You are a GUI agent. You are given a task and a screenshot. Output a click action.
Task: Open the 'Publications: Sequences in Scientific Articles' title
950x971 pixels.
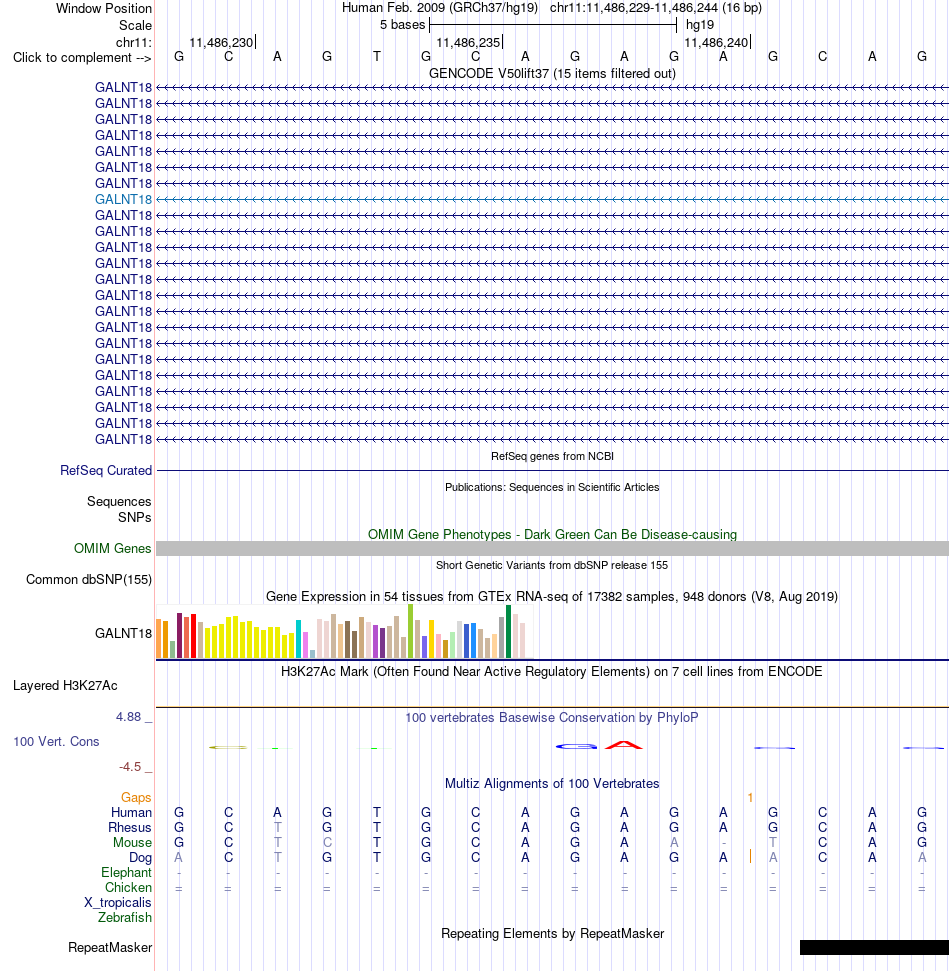coord(552,487)
